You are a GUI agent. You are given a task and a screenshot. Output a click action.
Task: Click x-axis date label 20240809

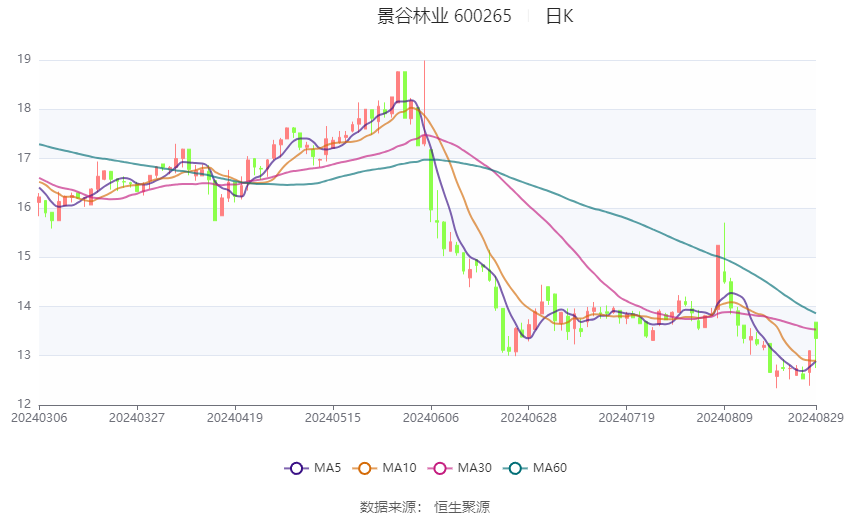pos(725,418)
